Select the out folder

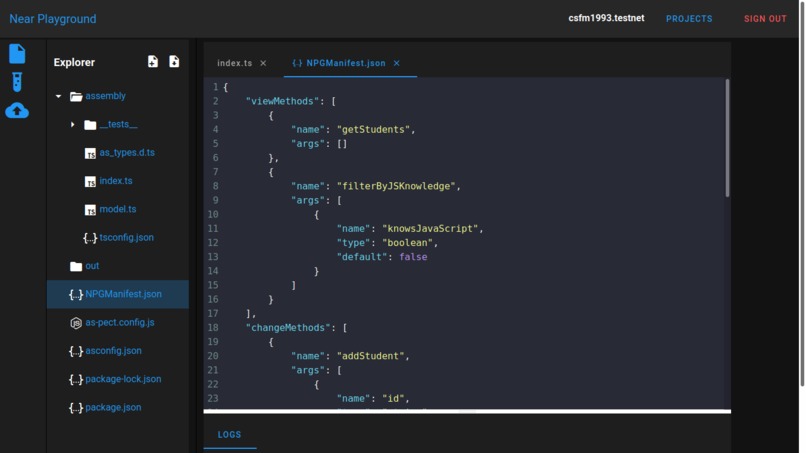click(x=92, y=266)
